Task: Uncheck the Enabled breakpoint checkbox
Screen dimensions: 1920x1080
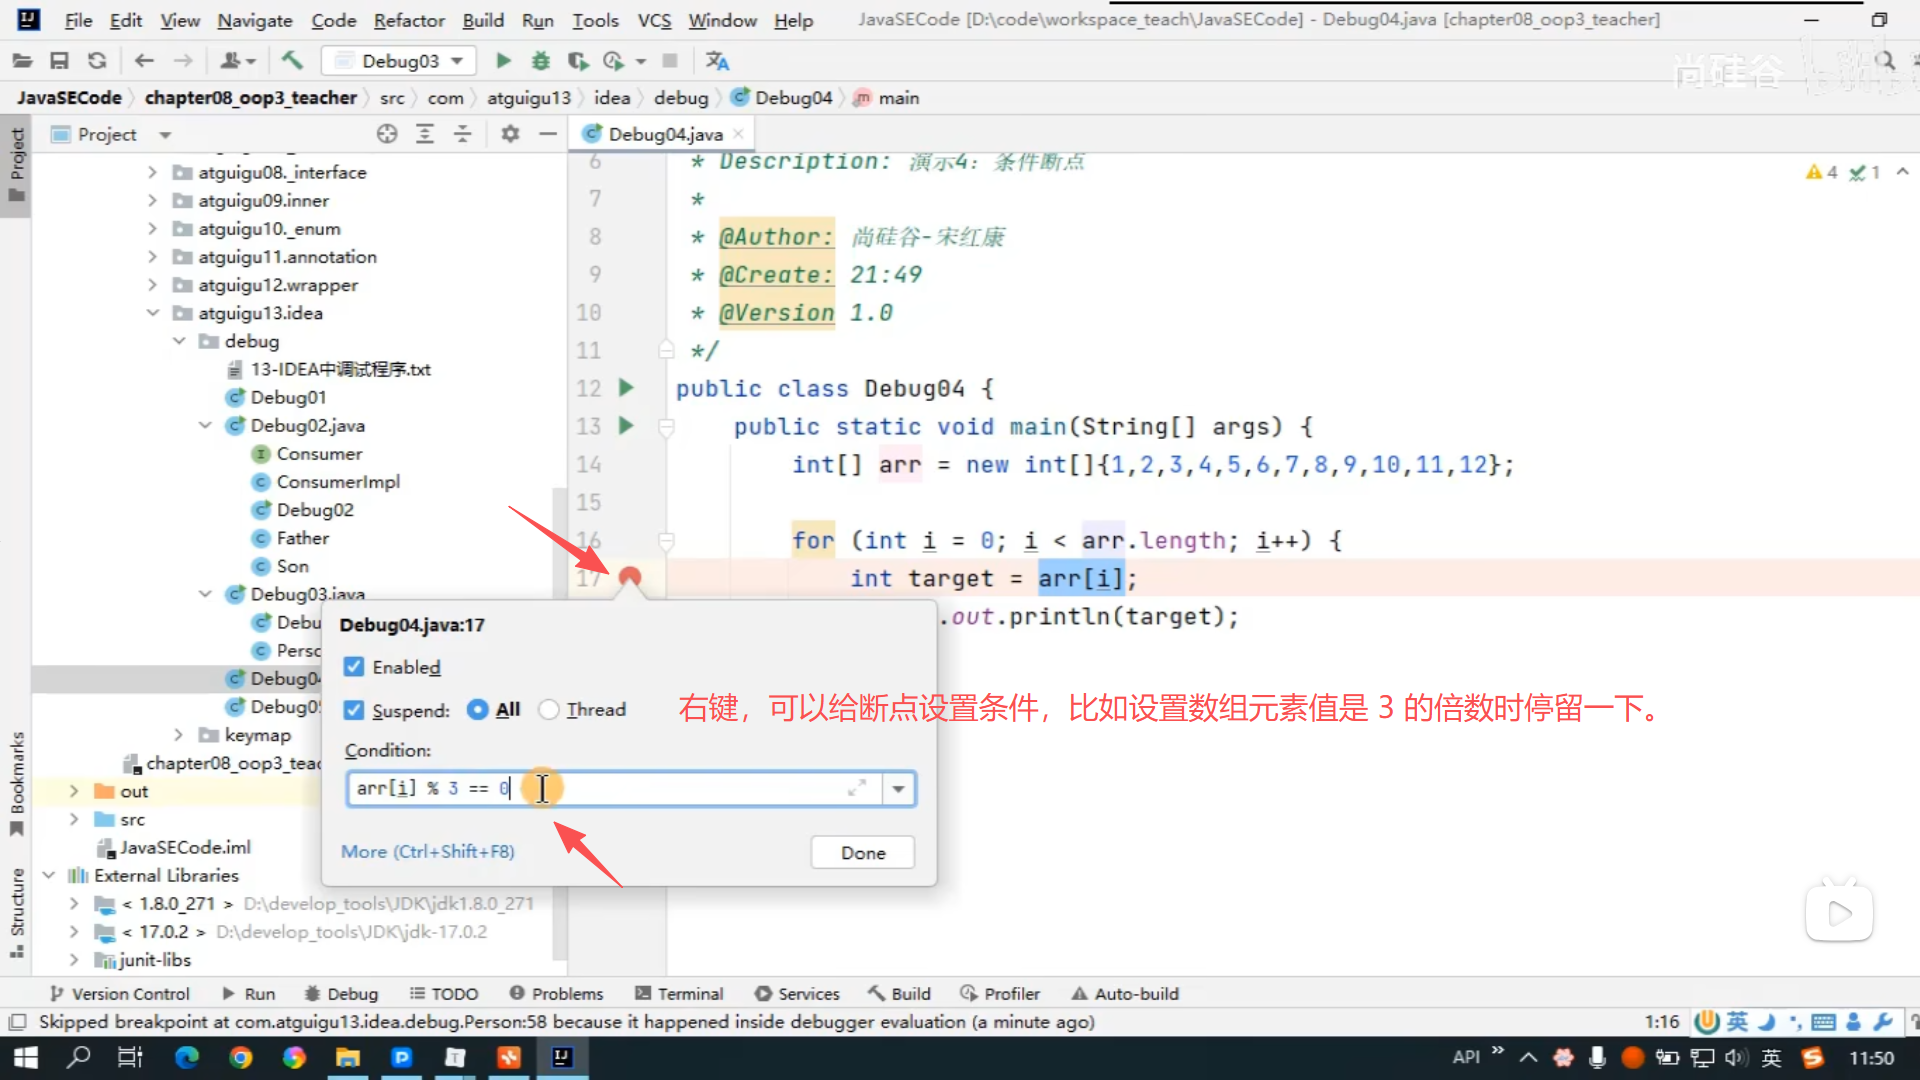Action: click(x=354, y=667)
